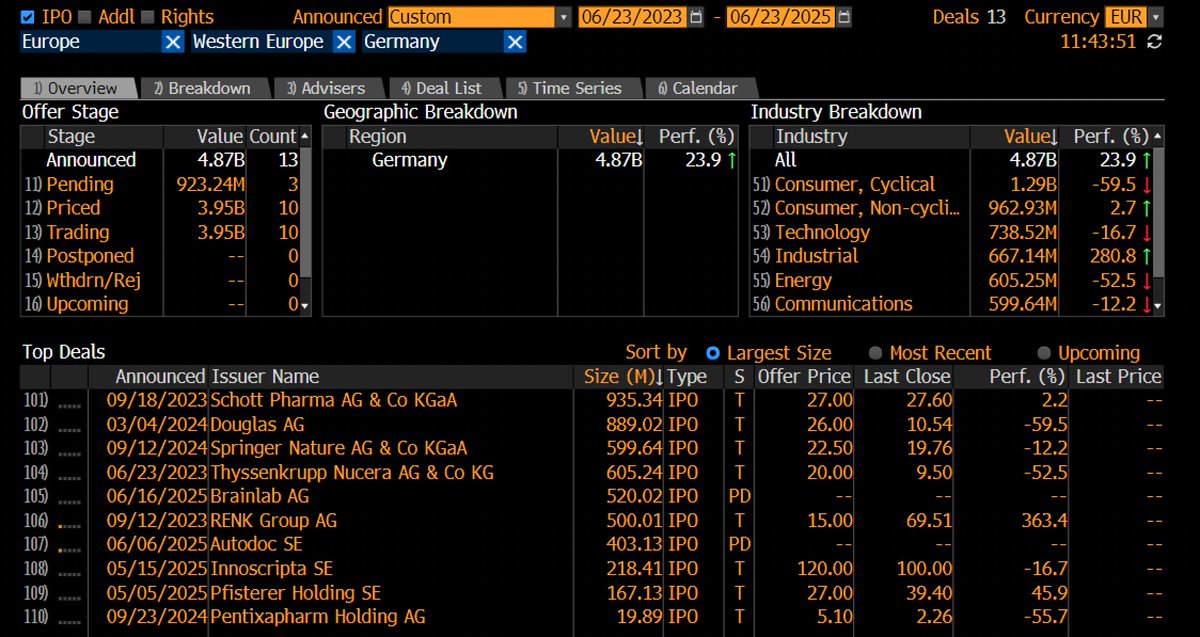Select Germany in Geographic Breakdown

[410, 160]
